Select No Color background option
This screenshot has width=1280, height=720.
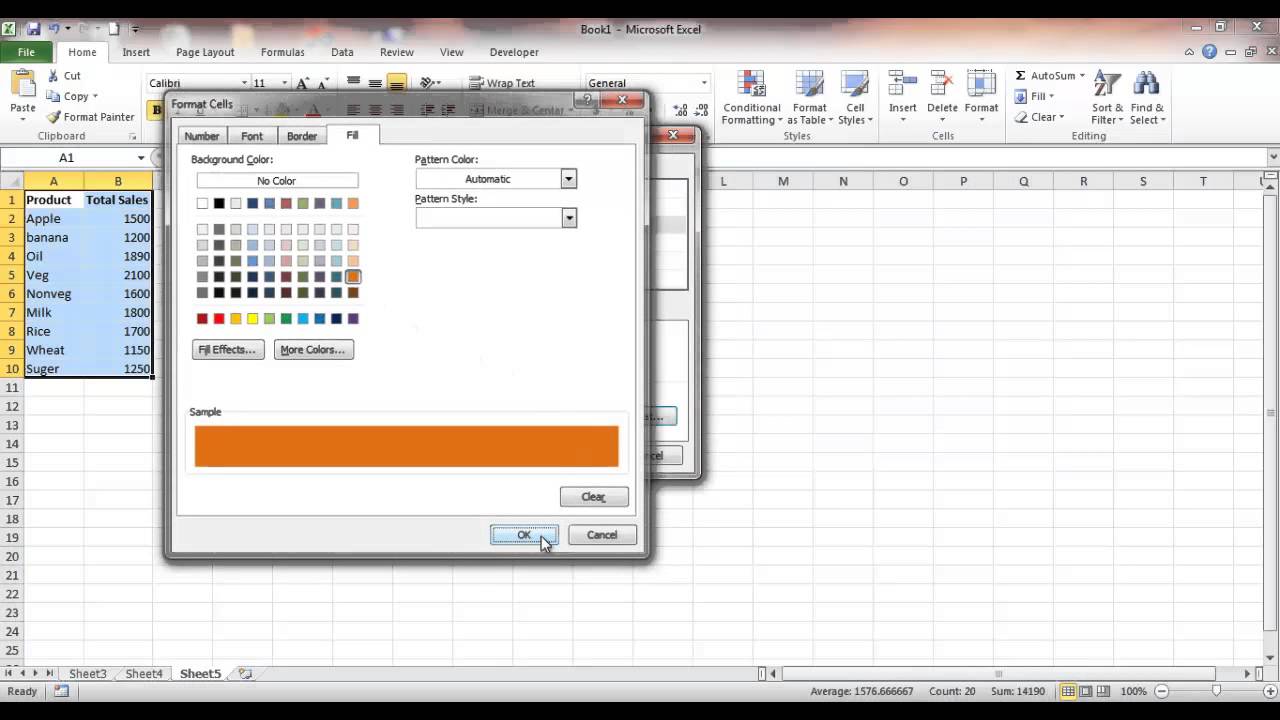tap(277, 181)
